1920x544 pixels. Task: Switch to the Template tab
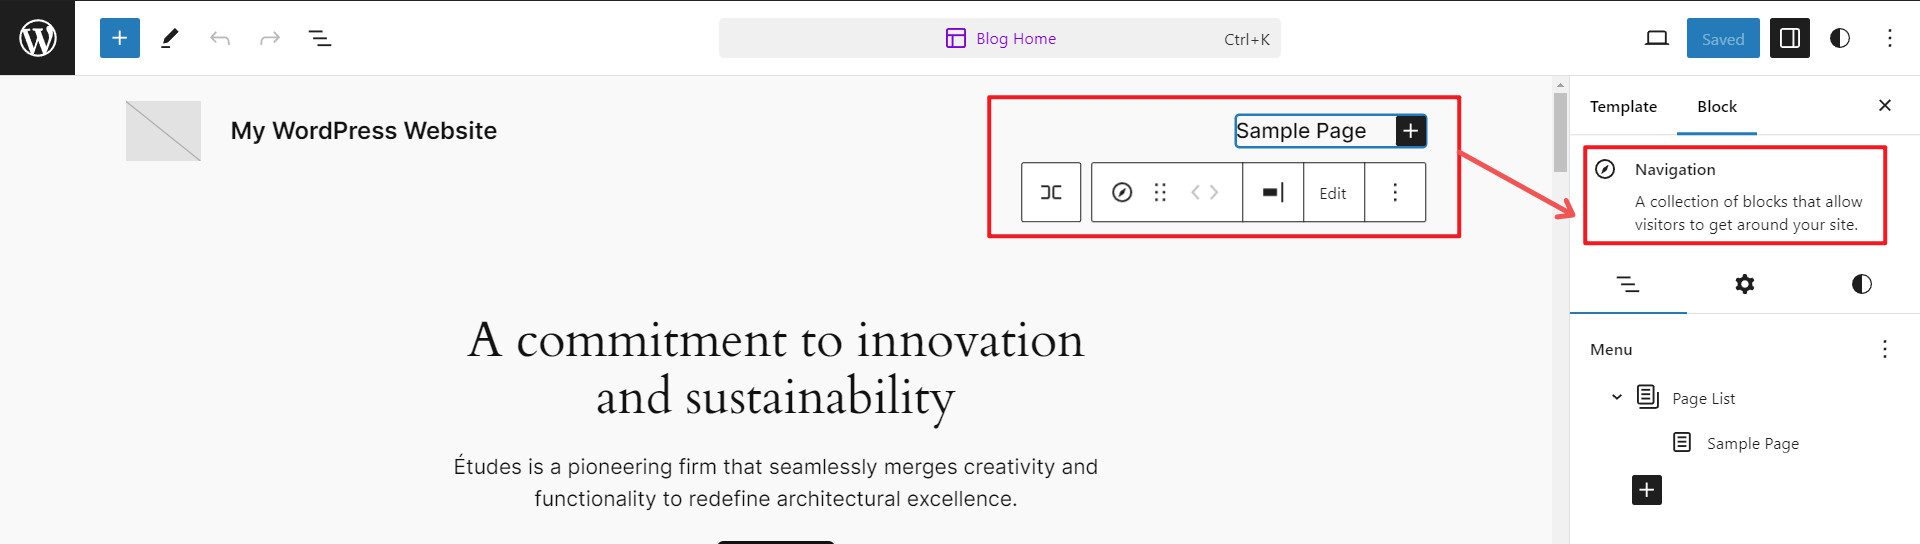(x=1623, y=106)
